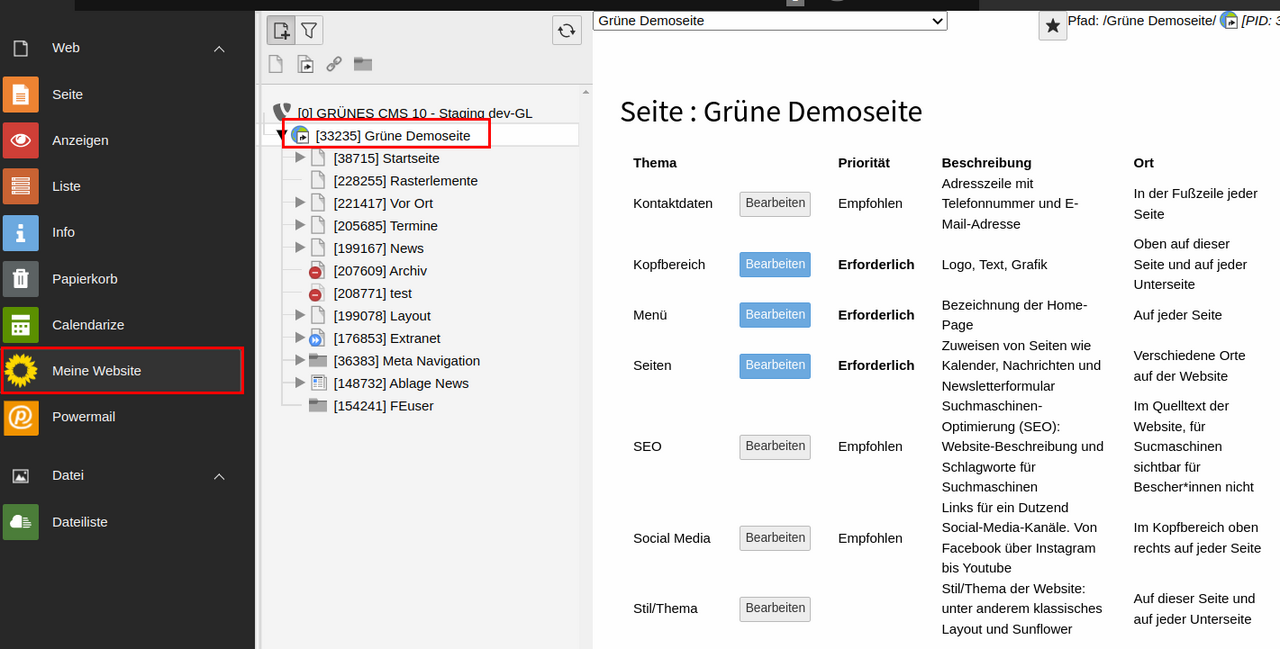
Task: Collapse the Datei module group
Action: tap(219, 477)
